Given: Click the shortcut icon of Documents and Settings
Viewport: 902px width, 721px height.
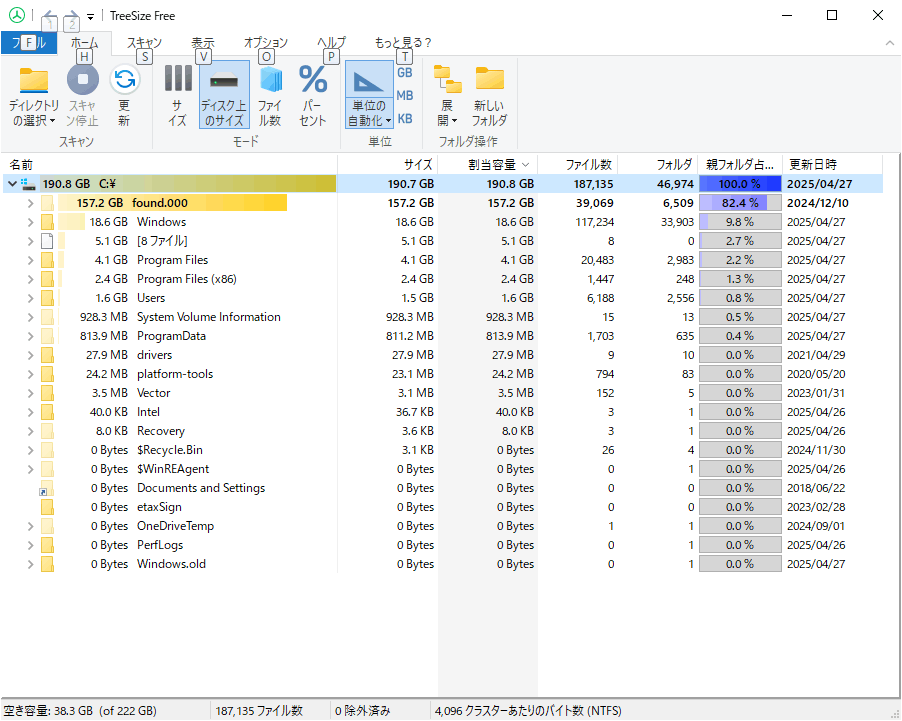Looking at the screenshot, I should click(46, 488).
